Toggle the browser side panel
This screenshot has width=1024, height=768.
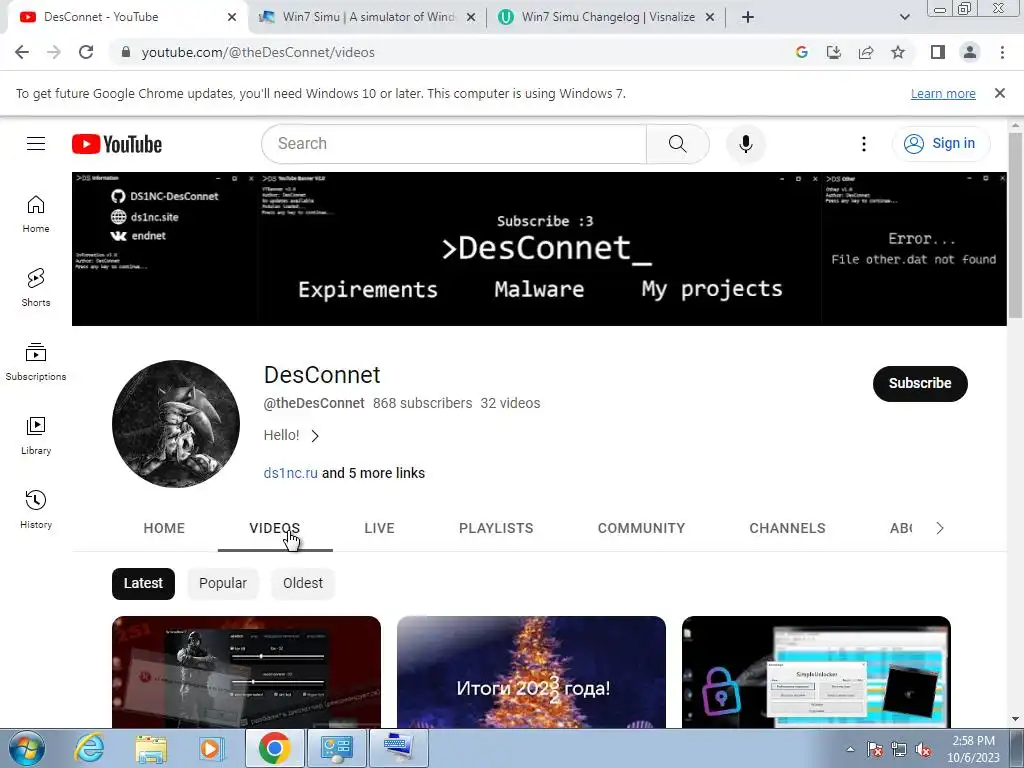(938, 52)
